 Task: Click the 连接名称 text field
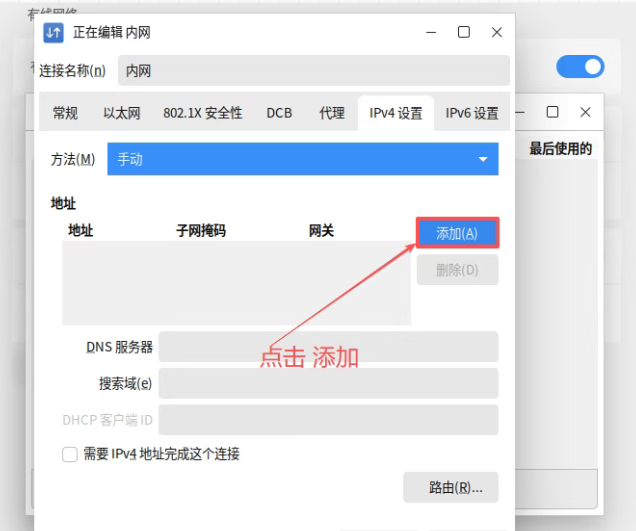[x=313, y=71]
